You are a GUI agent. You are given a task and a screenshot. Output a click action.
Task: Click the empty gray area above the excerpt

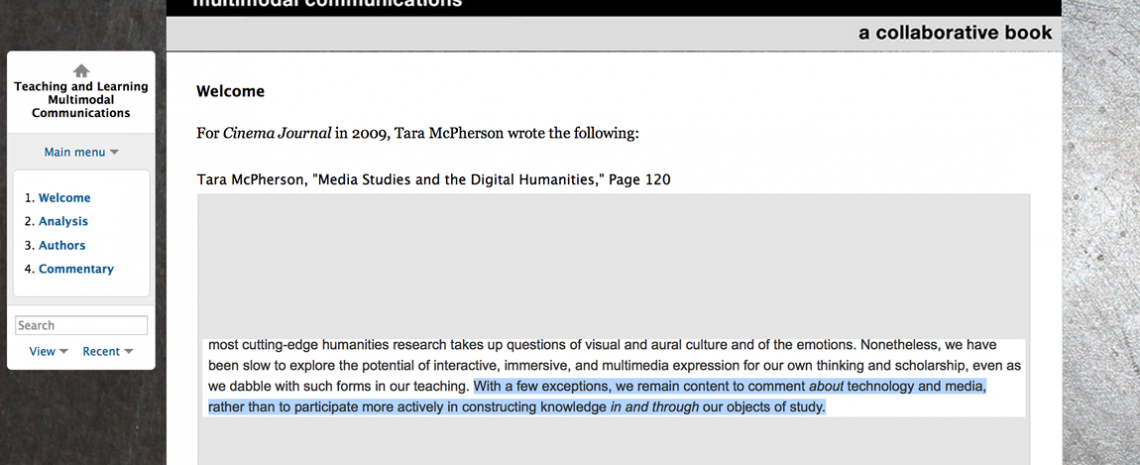coord(613,265)
